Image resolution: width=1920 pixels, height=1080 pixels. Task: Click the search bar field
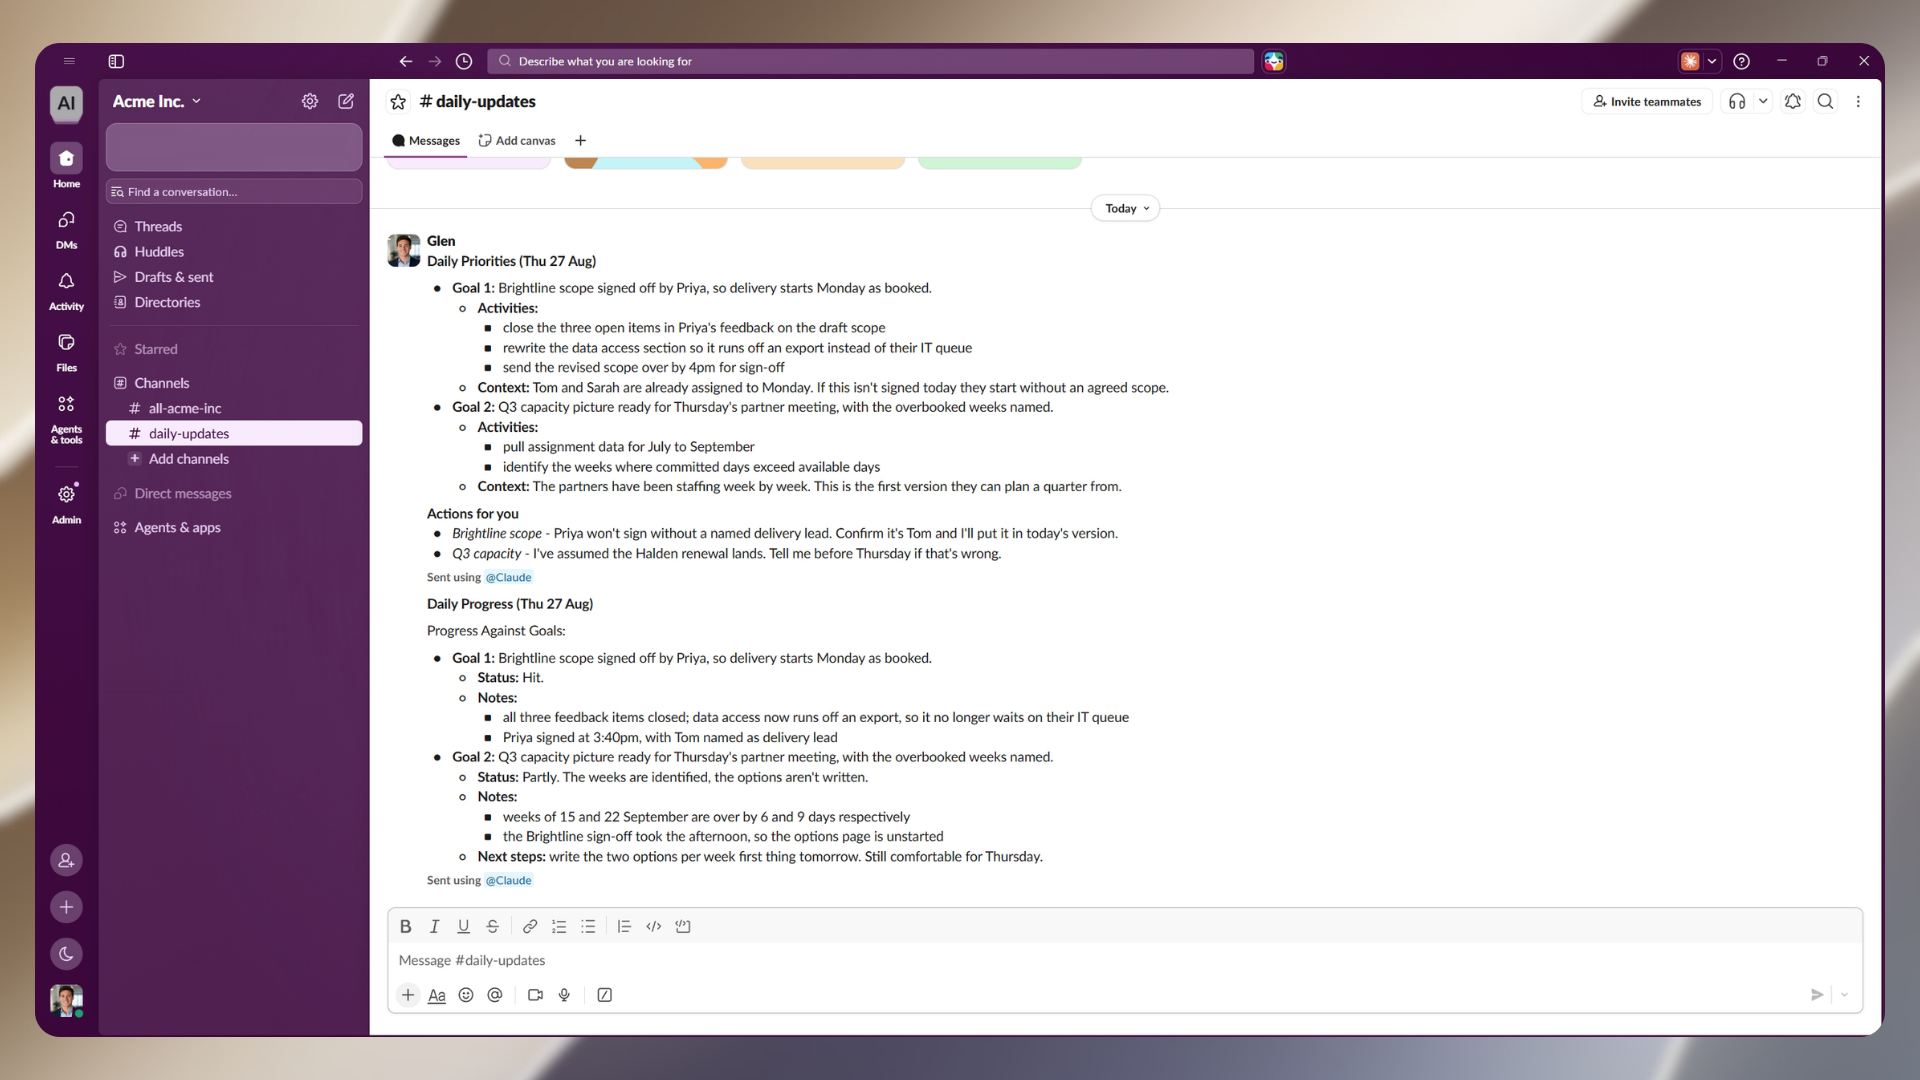click(870, 61)
